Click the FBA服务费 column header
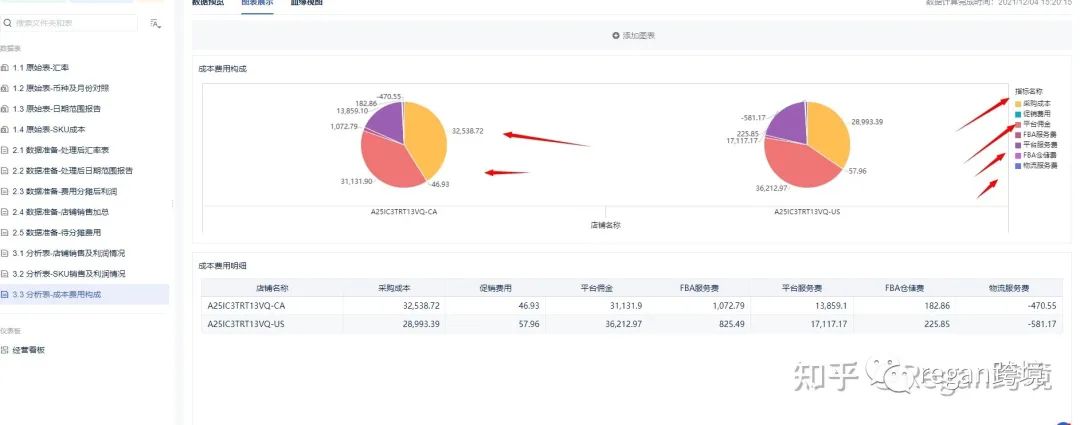1080x425 pixels. 699,288
